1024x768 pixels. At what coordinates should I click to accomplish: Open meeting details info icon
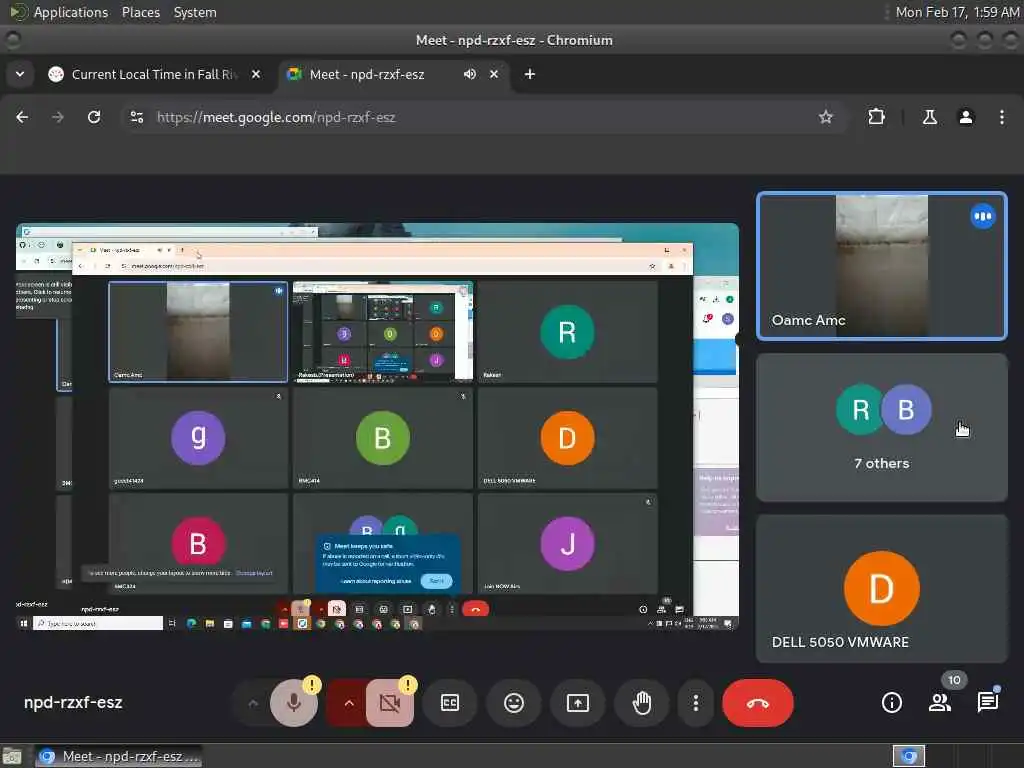tap(891, 703)
